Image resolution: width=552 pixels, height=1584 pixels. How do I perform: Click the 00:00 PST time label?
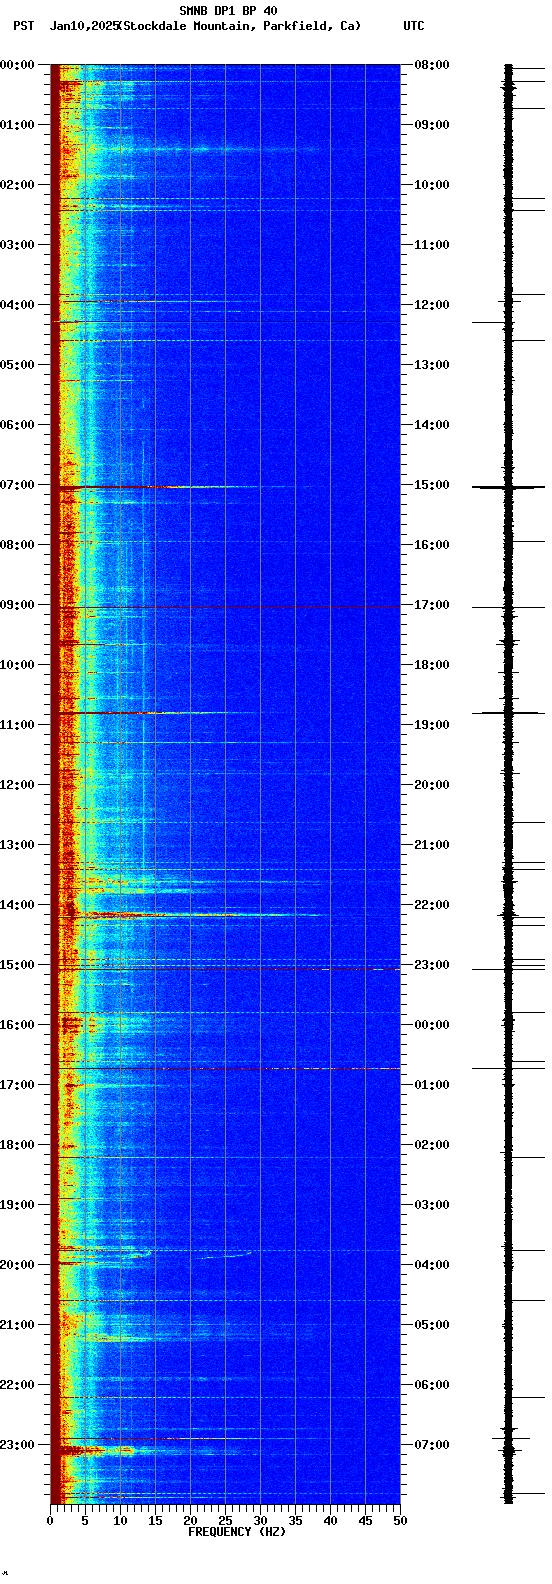(x=18, y=65)
